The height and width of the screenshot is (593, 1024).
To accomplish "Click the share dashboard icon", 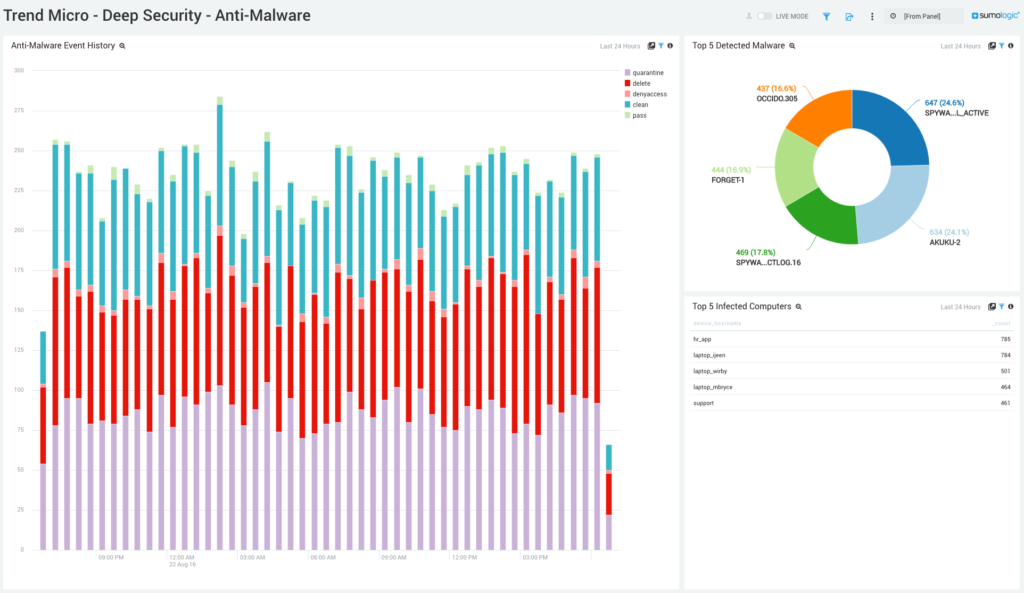I will point(849,16).
